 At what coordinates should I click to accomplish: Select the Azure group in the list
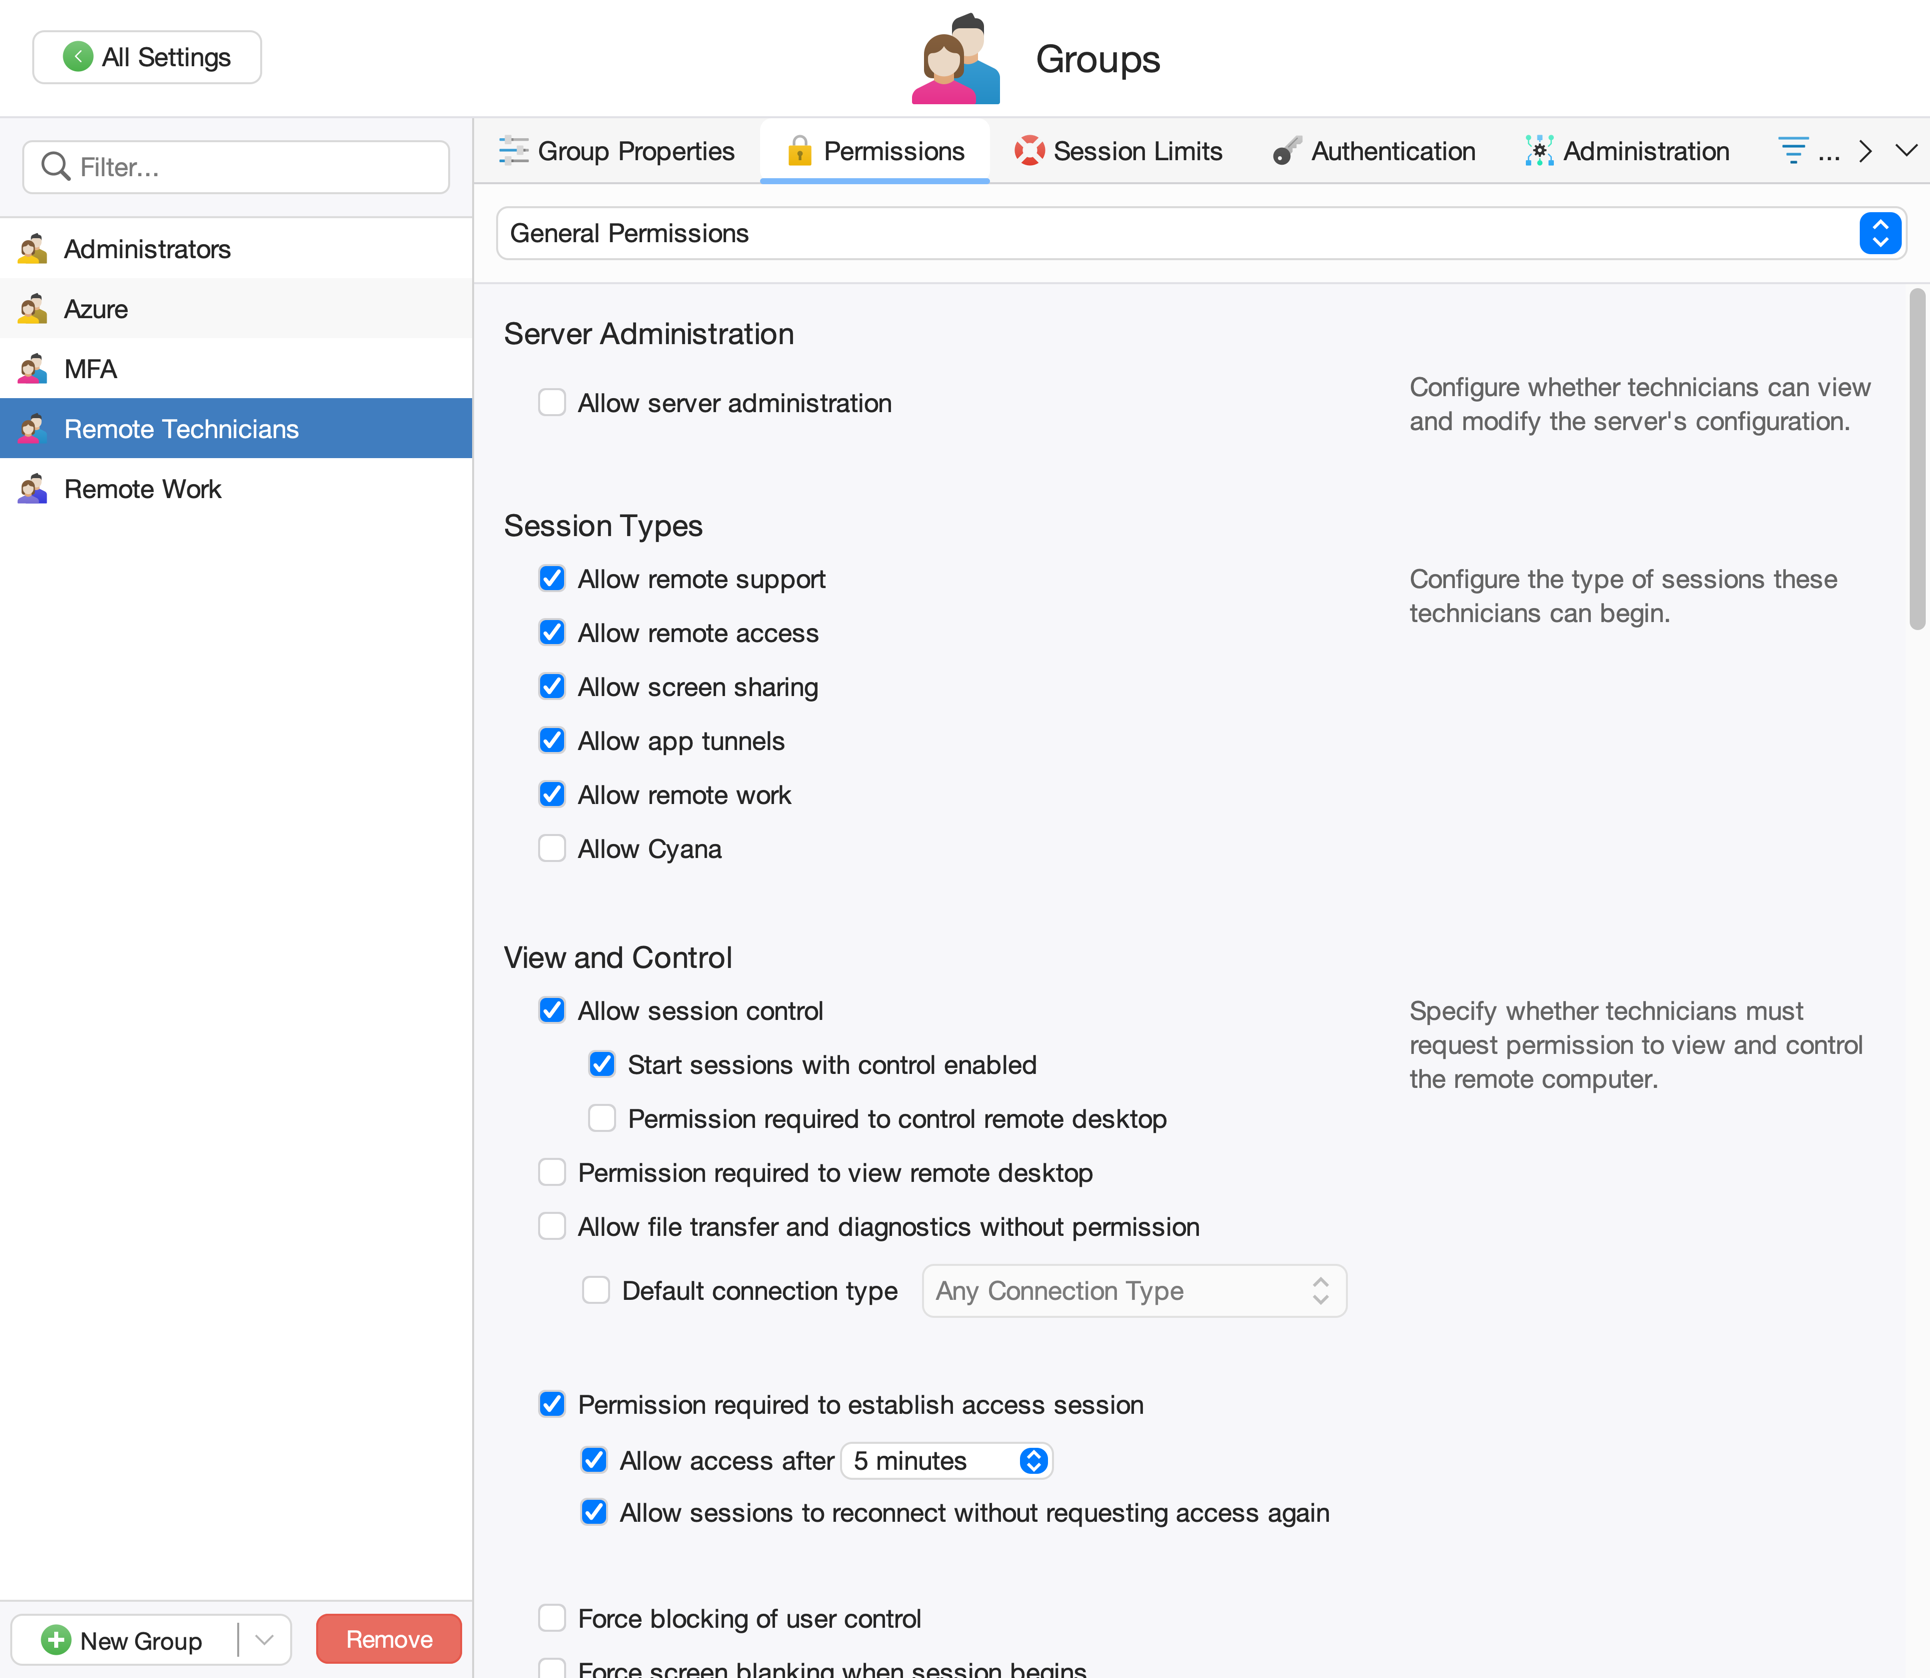(x=236, y=309)
